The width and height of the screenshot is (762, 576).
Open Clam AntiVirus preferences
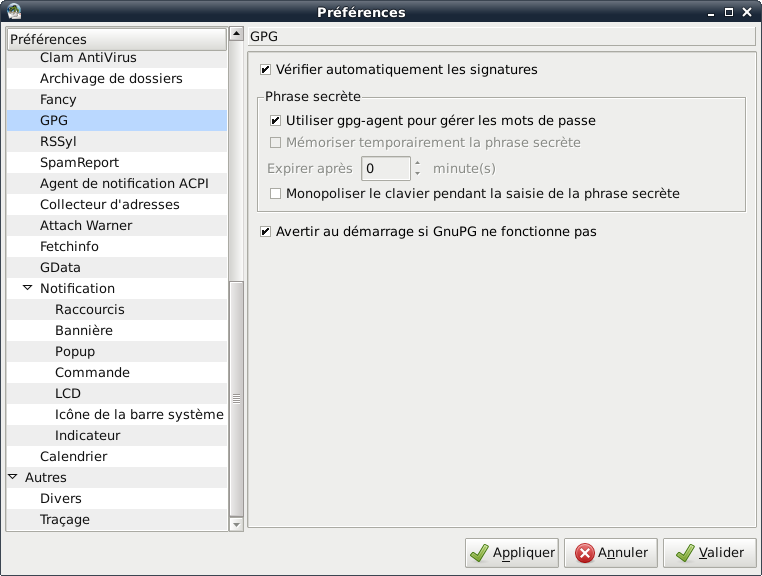pyautogui.click(x=88, y=58)
